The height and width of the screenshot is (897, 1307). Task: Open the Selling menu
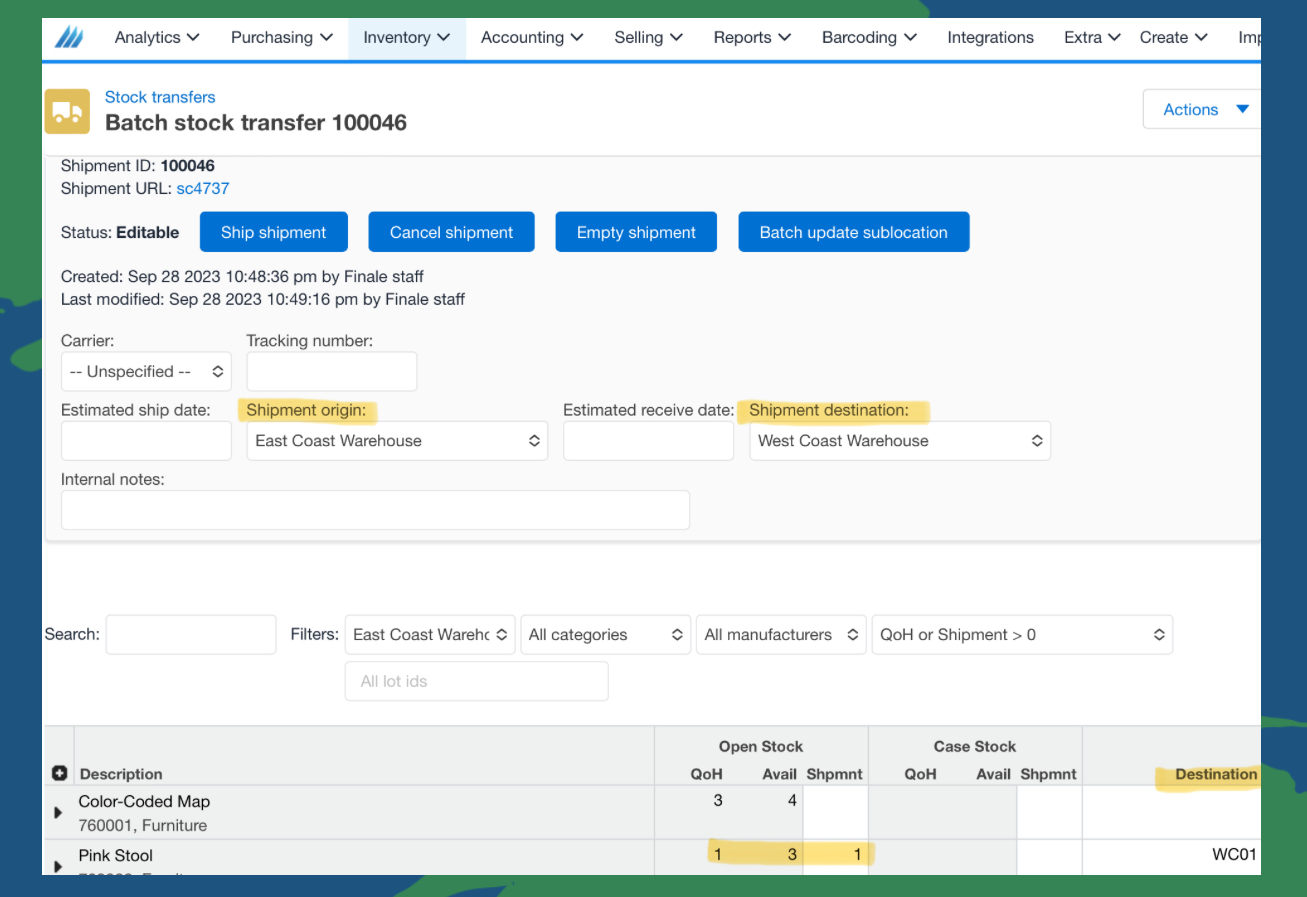pos(649,37)
